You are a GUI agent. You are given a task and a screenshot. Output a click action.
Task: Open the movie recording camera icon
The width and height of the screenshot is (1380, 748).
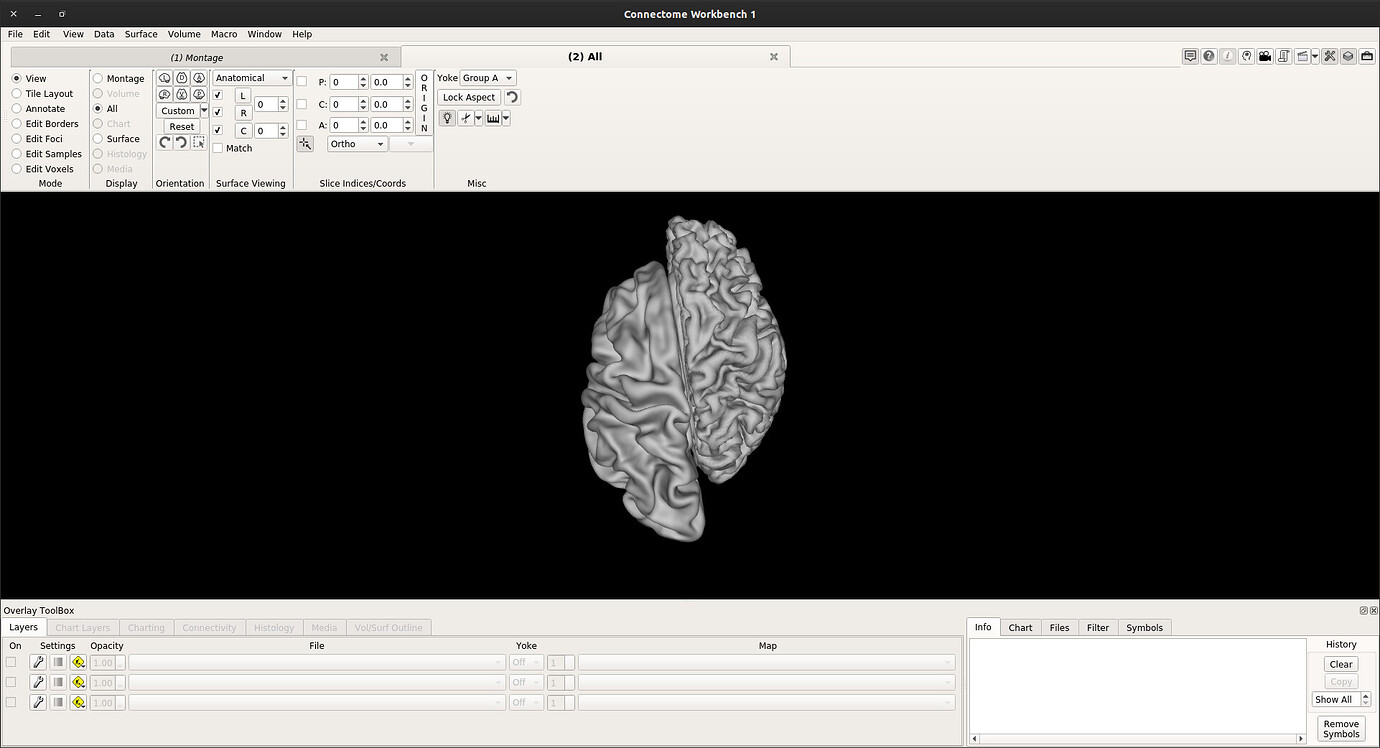click(x=1265, y=56)
